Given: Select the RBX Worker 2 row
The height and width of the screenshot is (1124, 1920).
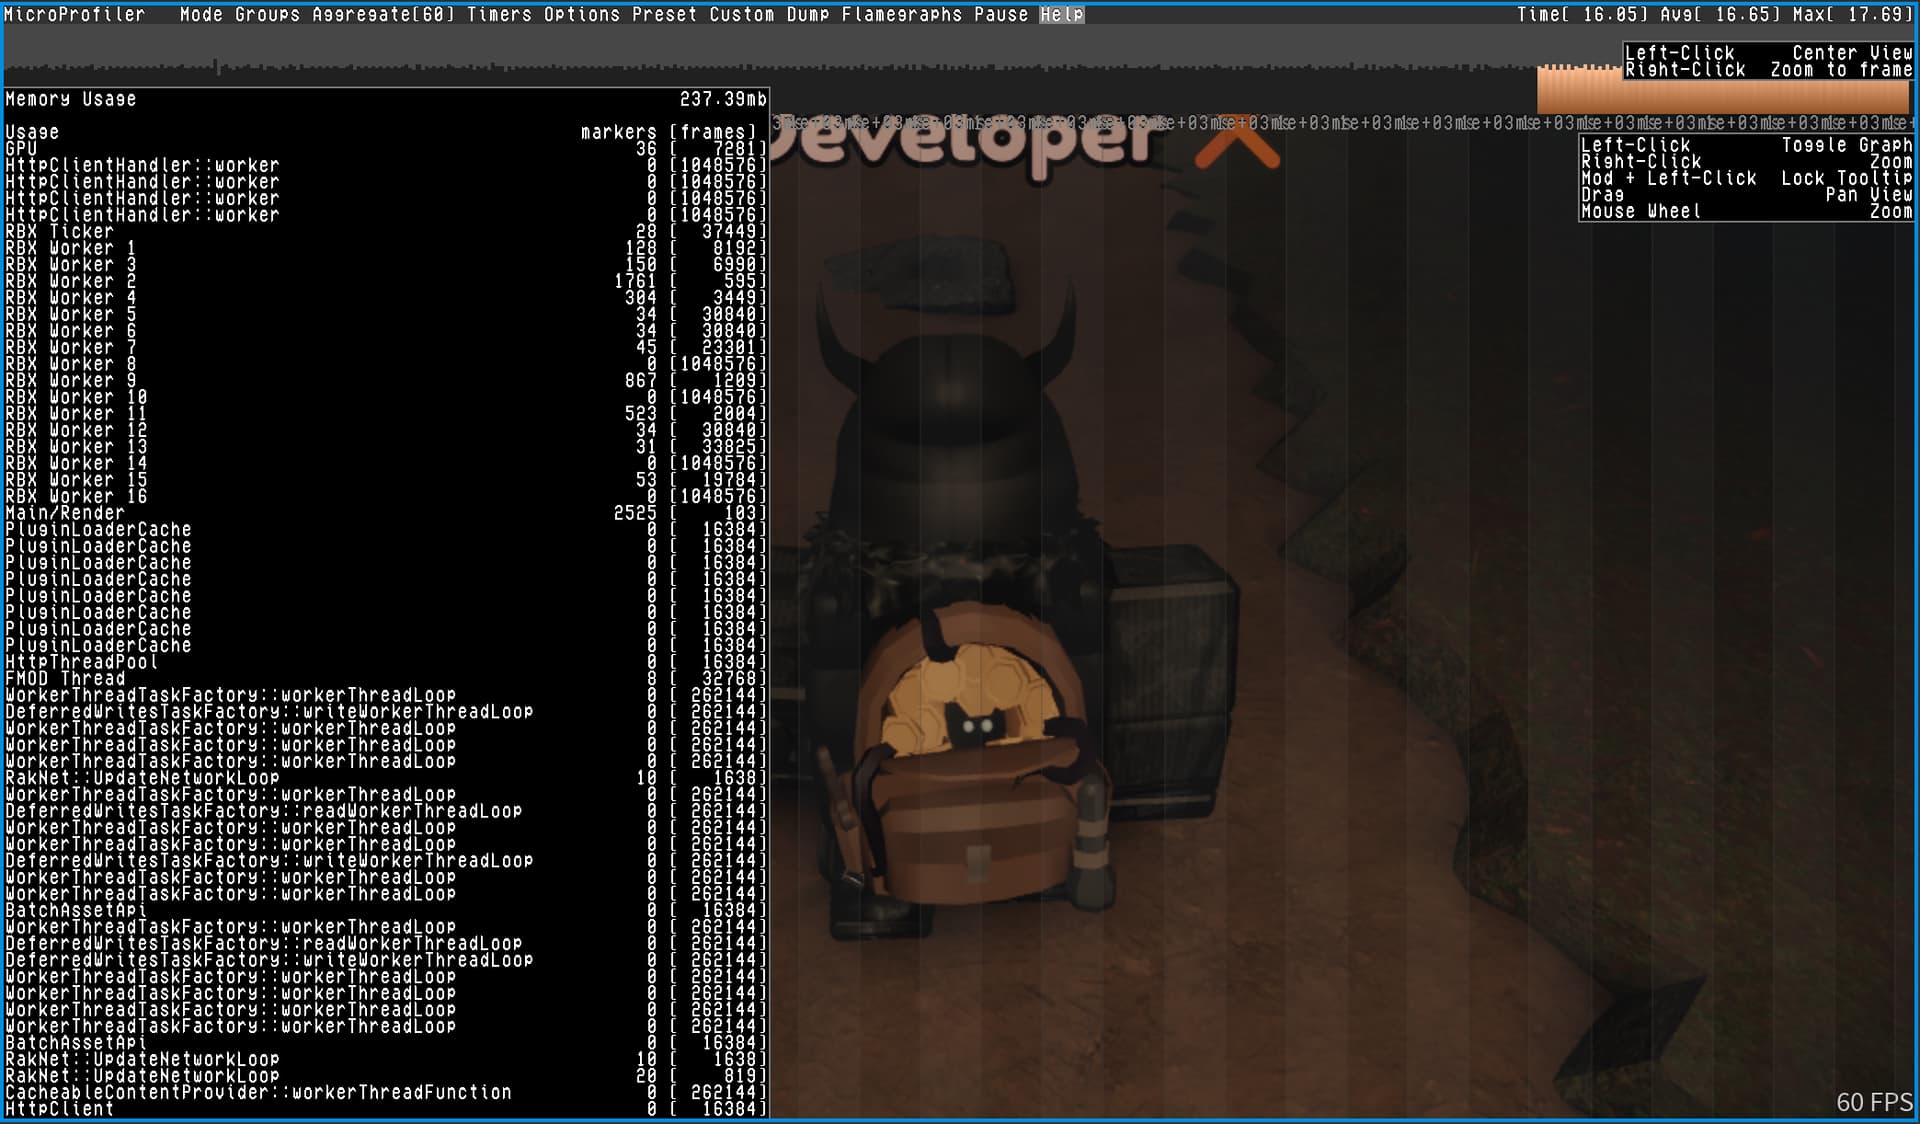Looking at the screenshot, I should pos(386,281).
